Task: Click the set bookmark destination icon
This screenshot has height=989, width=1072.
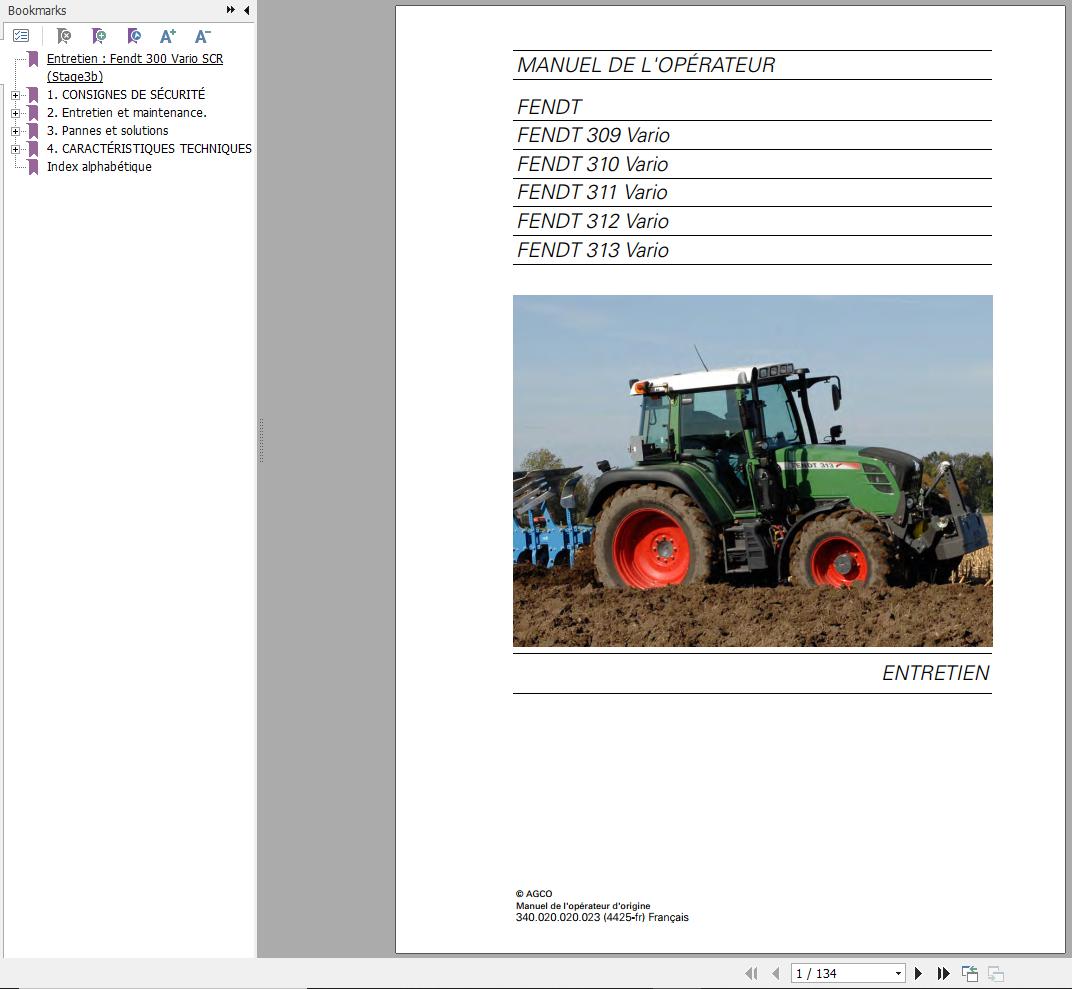Action: click(134, 36)
